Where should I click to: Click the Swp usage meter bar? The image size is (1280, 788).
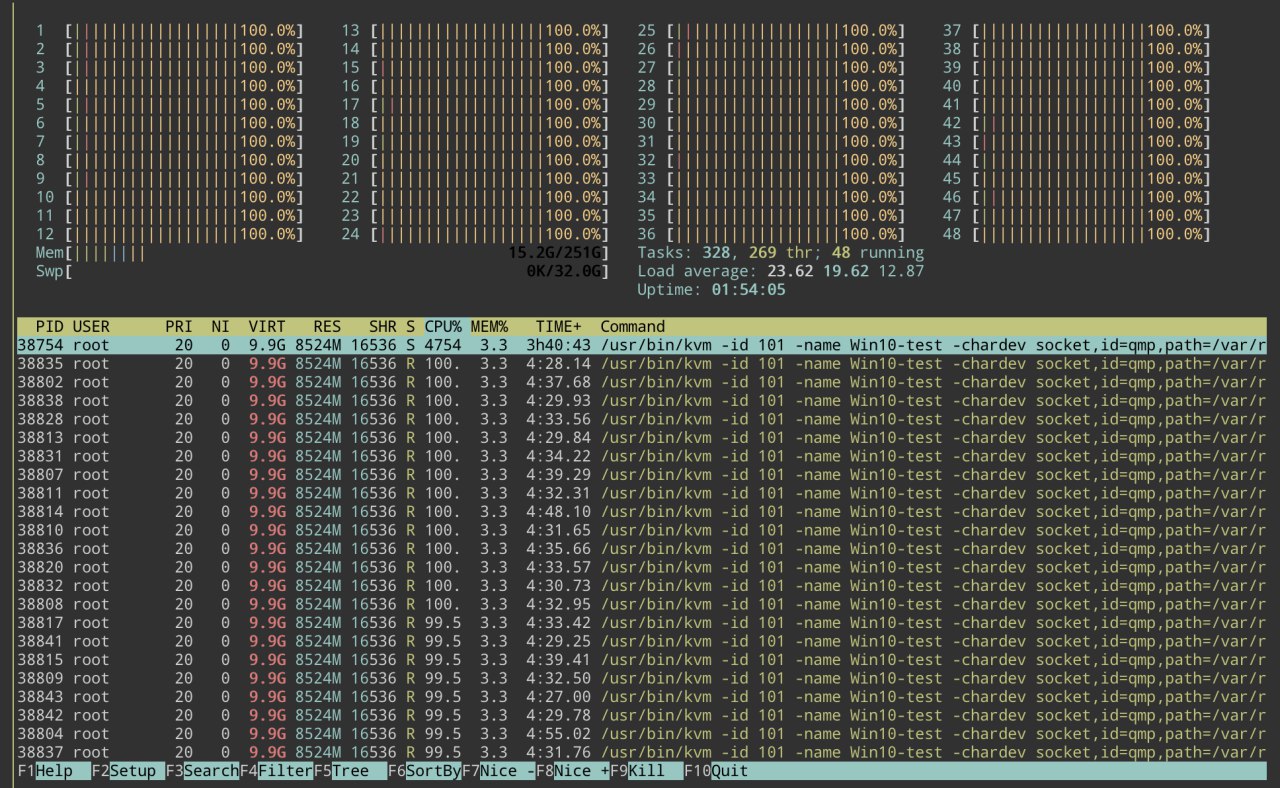[321, 271]
